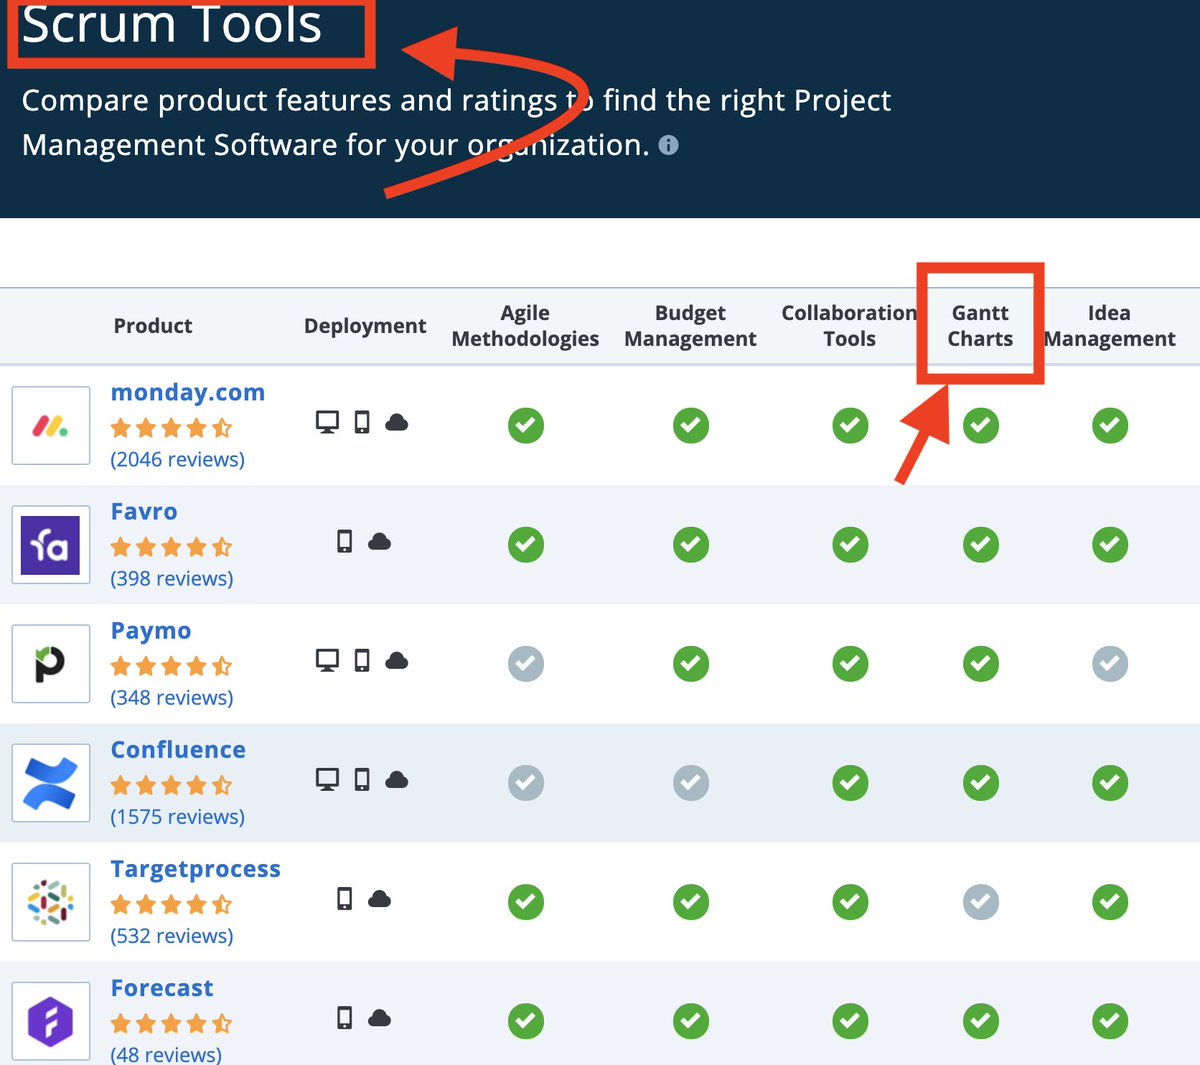Click Targetprocess's star rating

point(171,904)
